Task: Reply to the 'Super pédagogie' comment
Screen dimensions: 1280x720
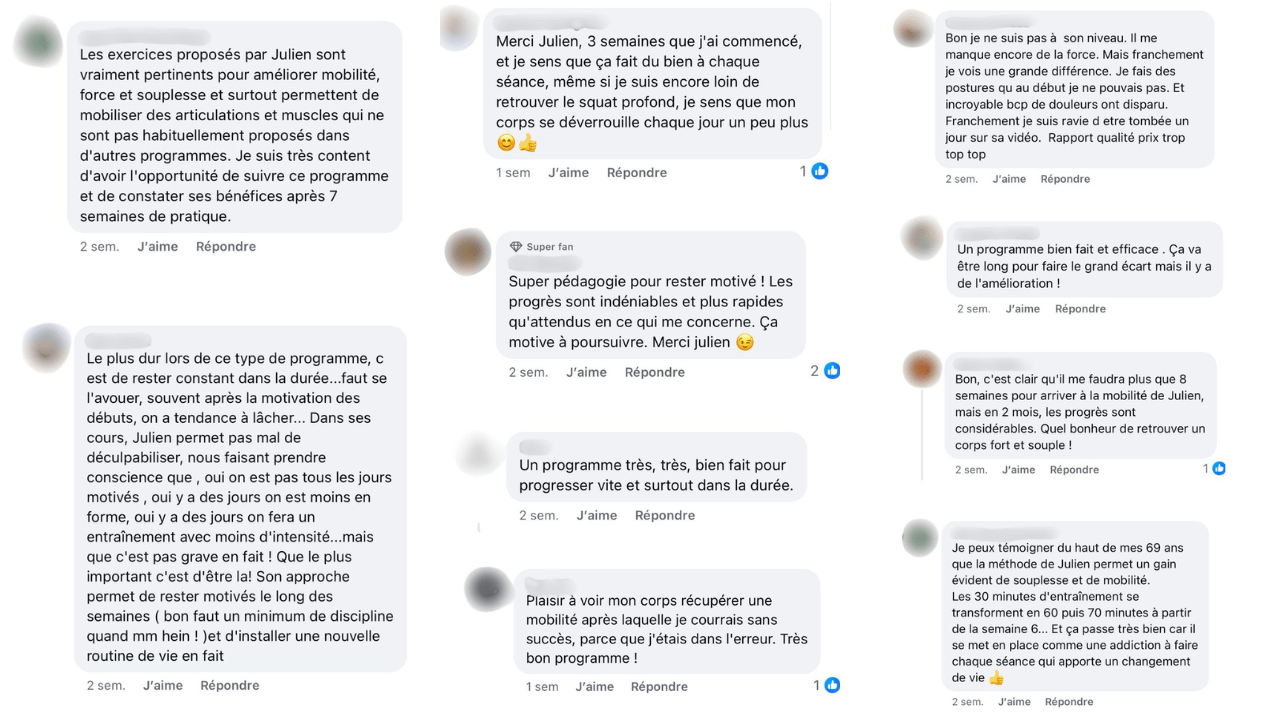Action: tap(654, 372)
